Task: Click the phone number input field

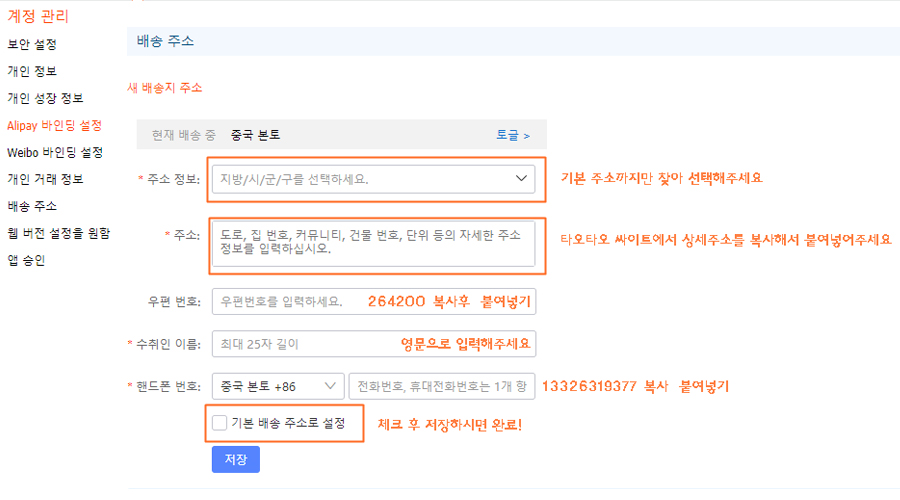Action: (x=442, y=386)
